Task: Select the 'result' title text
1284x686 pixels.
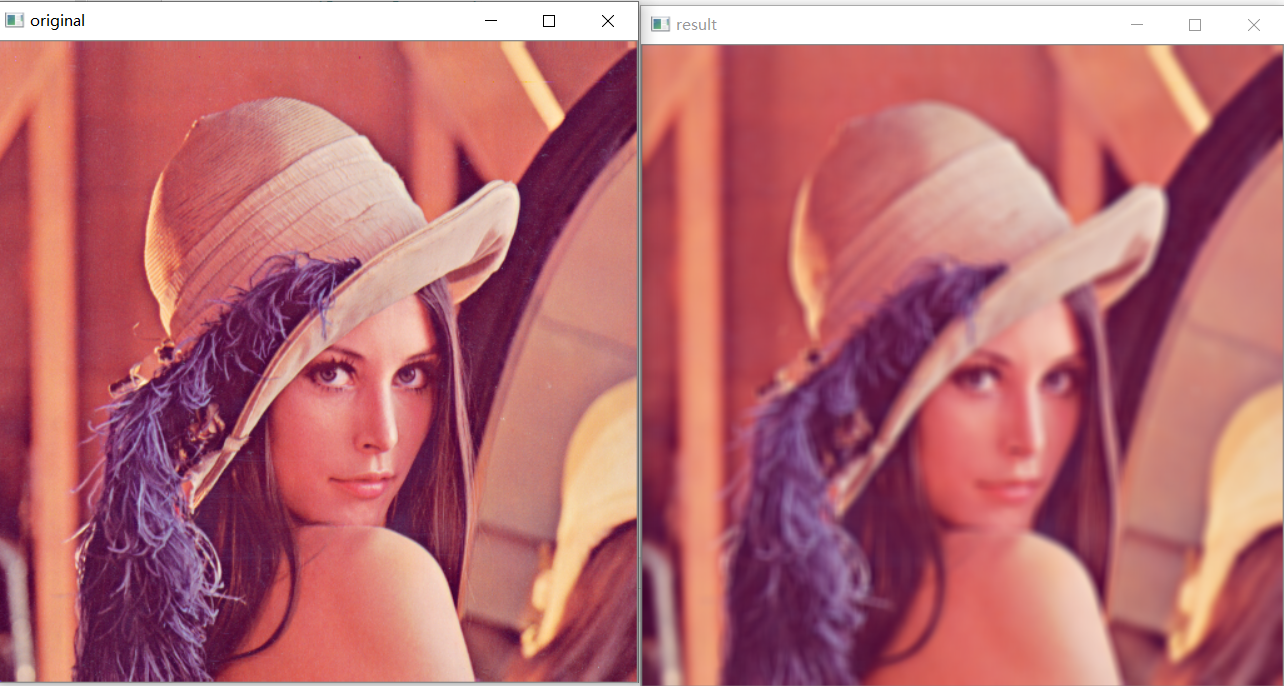Action: [696, 25]
